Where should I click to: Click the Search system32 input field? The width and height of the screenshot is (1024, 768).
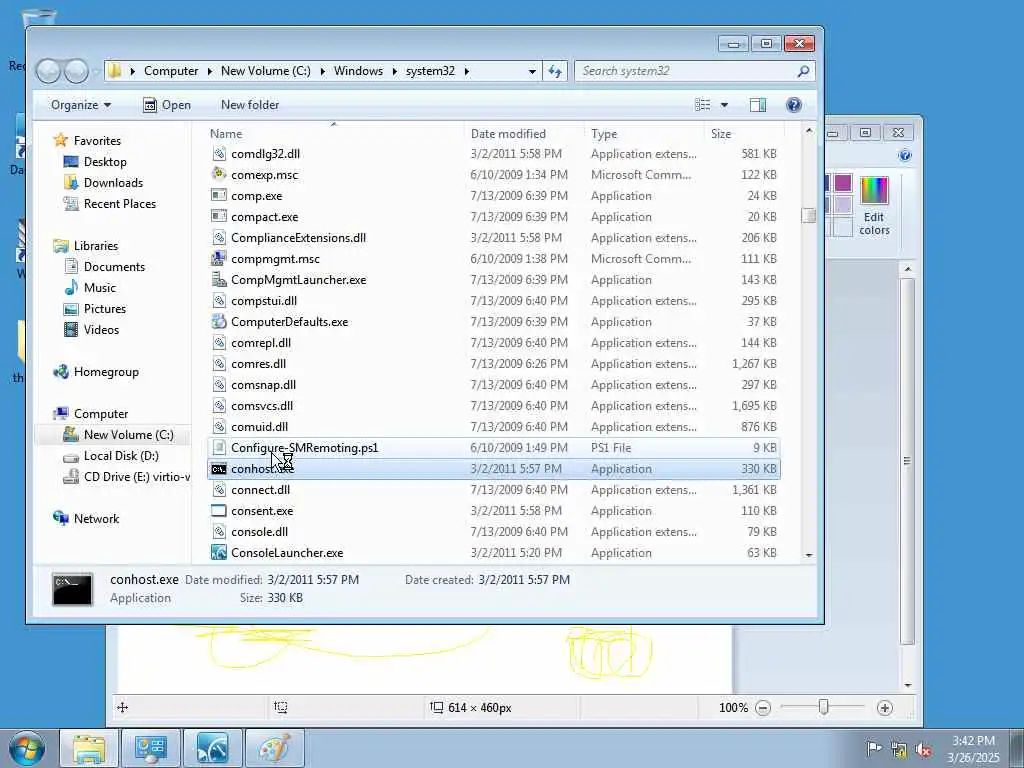(x=687, y=71)
